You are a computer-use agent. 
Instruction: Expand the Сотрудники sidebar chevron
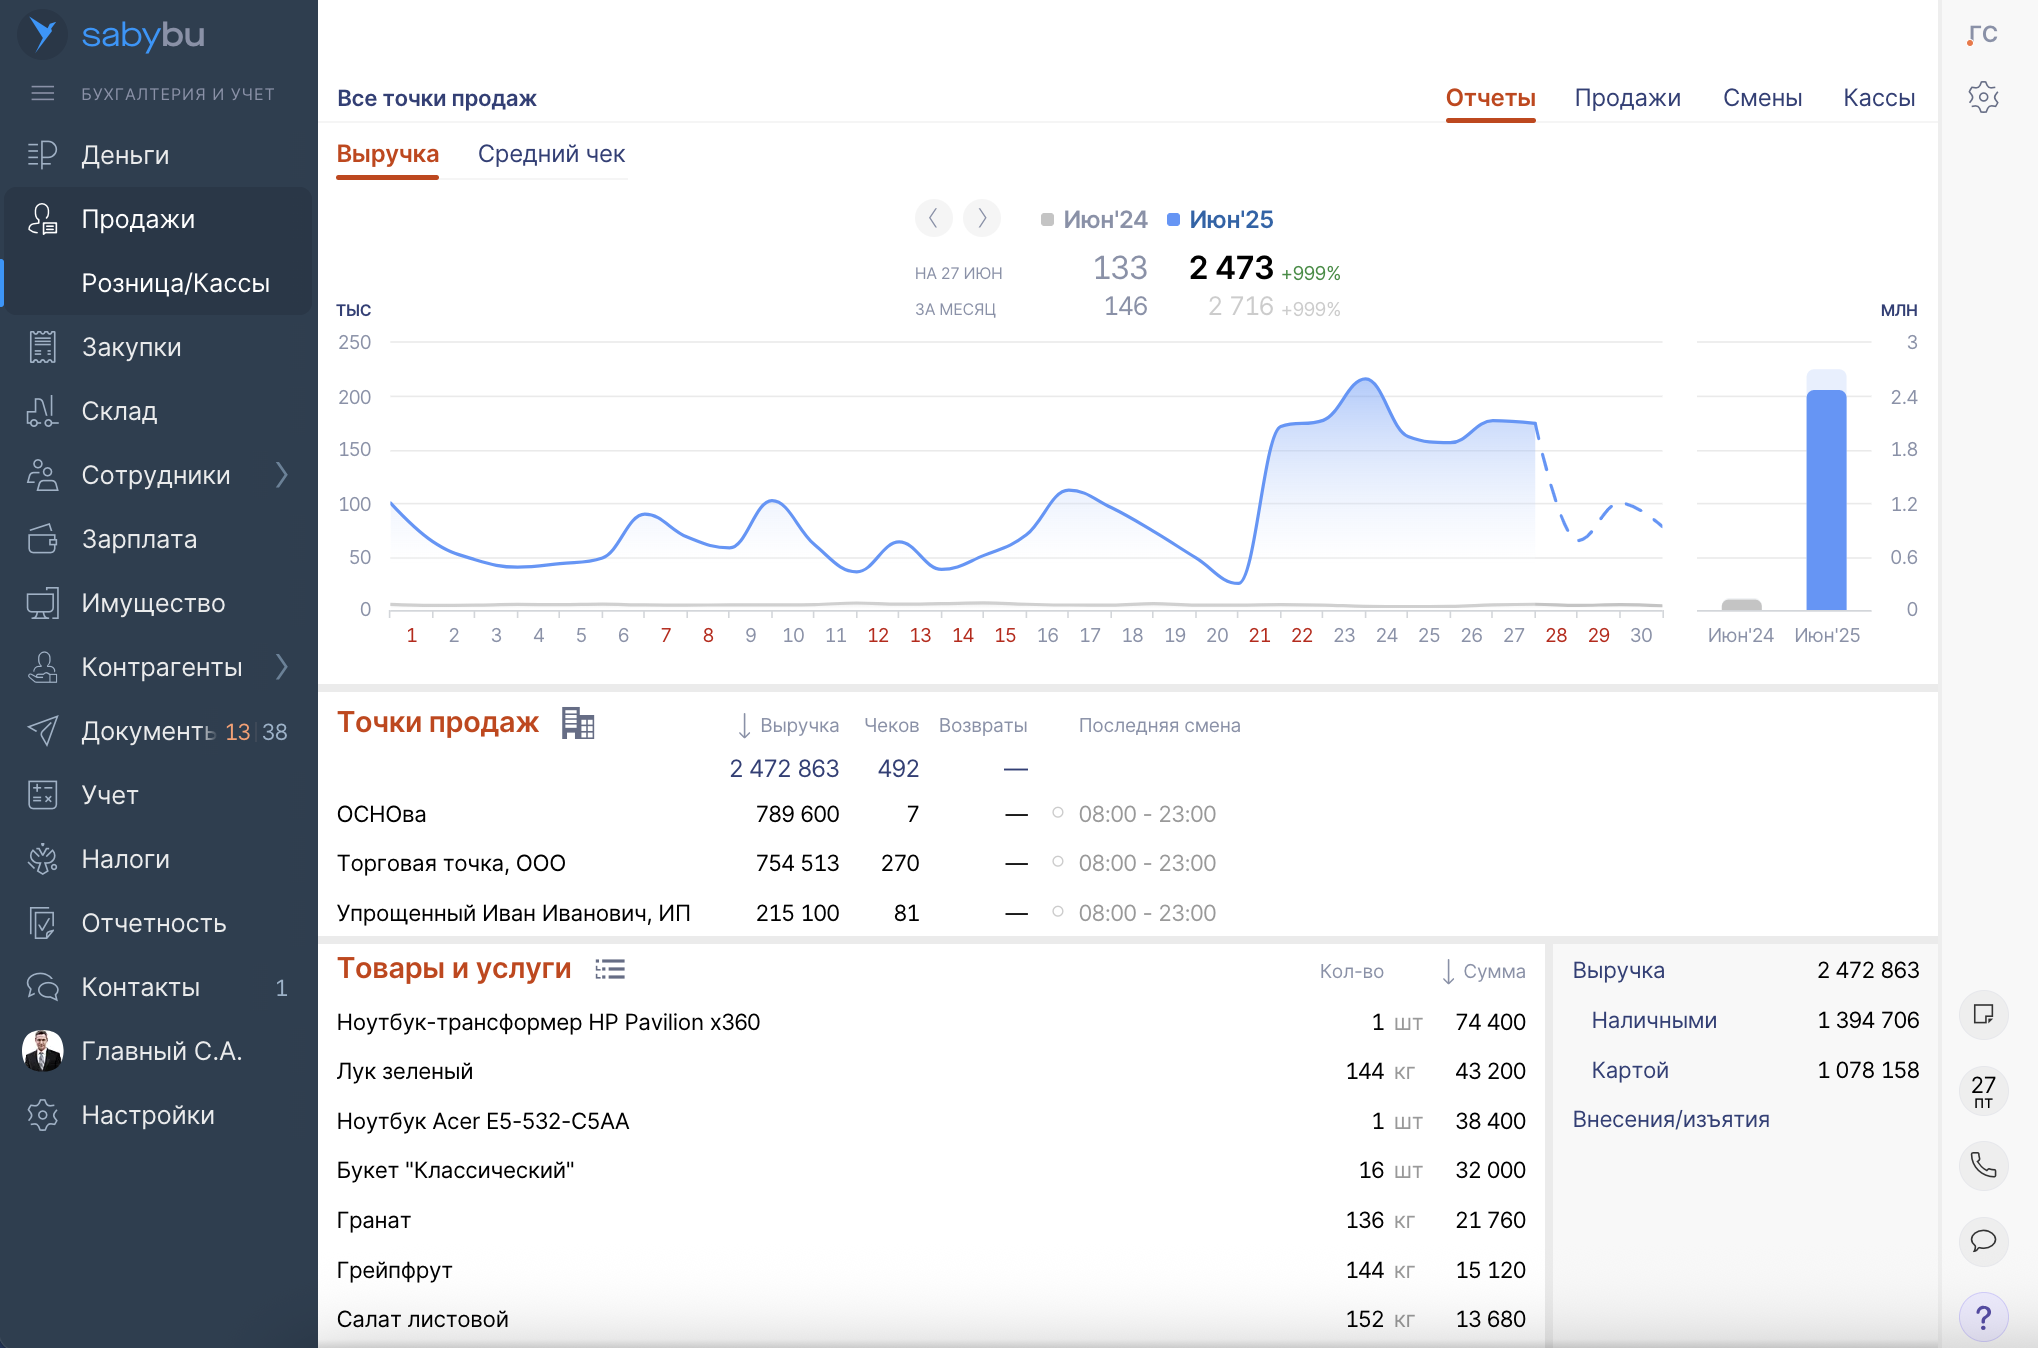282,475
